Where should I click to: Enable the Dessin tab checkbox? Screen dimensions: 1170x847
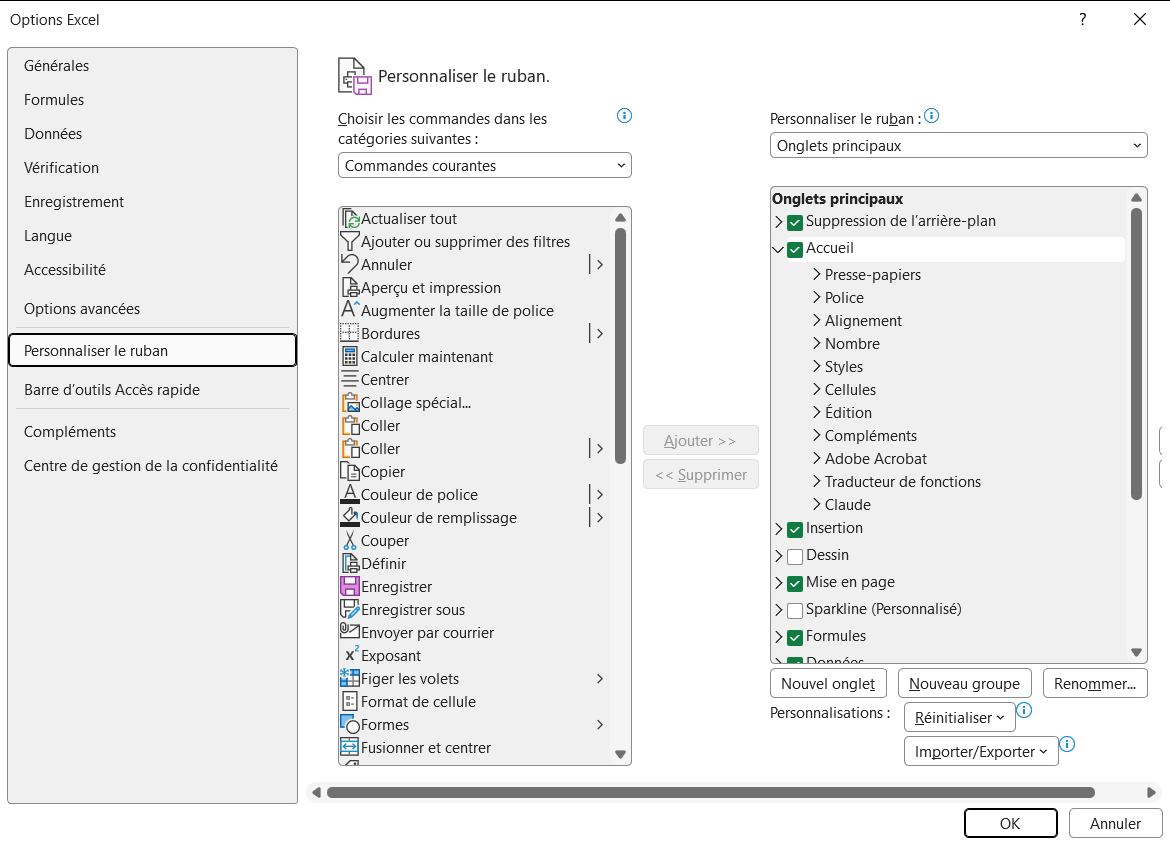[x=795, y=556]
